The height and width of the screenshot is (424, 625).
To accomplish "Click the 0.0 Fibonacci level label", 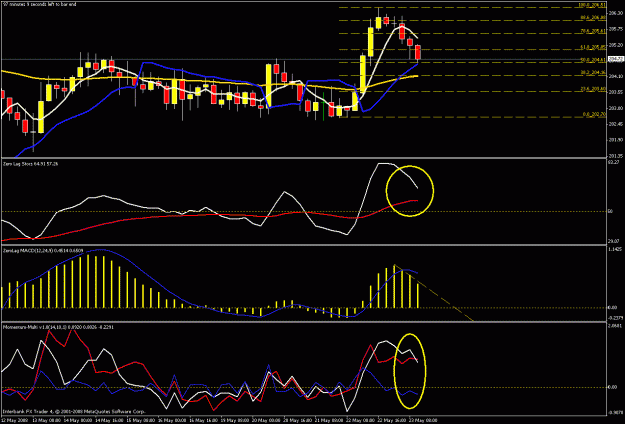I will pyautogui.click(x=594, y=114).
